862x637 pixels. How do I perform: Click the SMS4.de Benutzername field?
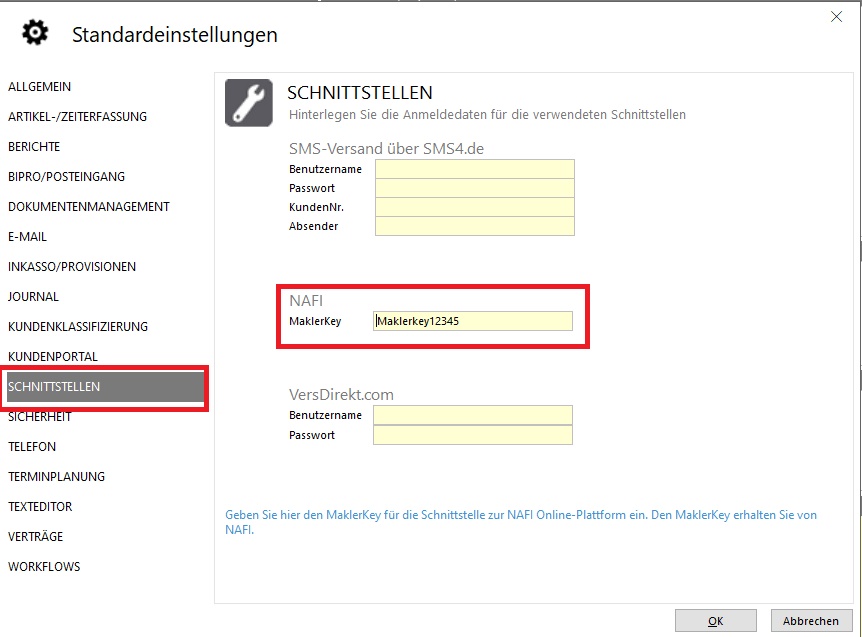[475, 169]
